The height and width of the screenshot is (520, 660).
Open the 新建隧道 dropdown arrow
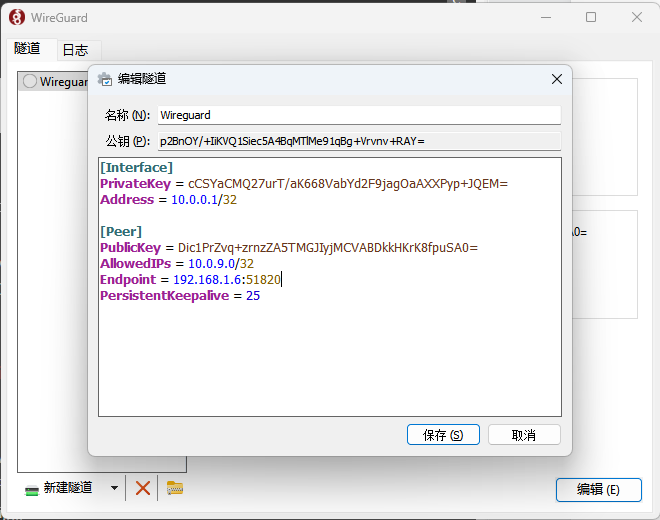[114, 488]
